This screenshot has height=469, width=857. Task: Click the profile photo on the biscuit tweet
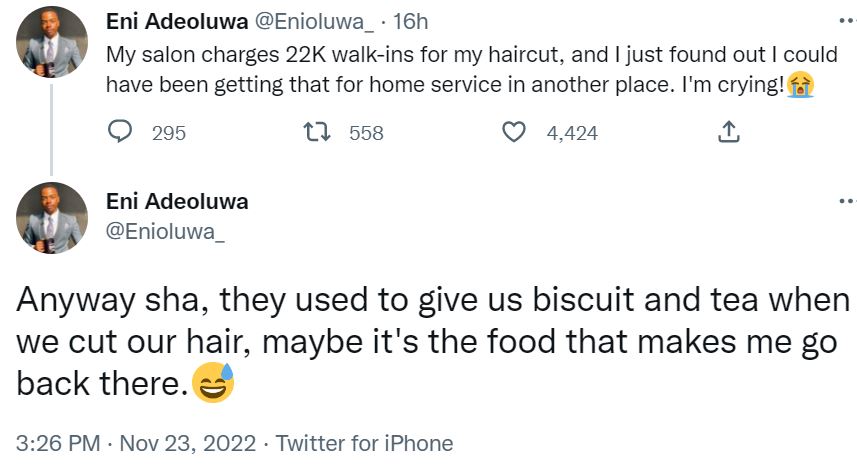(52, 218)
